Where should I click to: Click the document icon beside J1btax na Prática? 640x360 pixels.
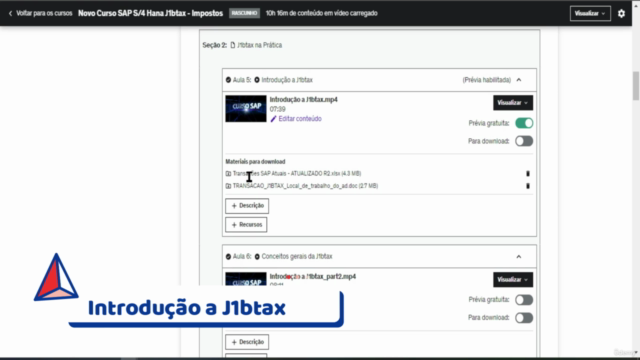coord(233,45)
